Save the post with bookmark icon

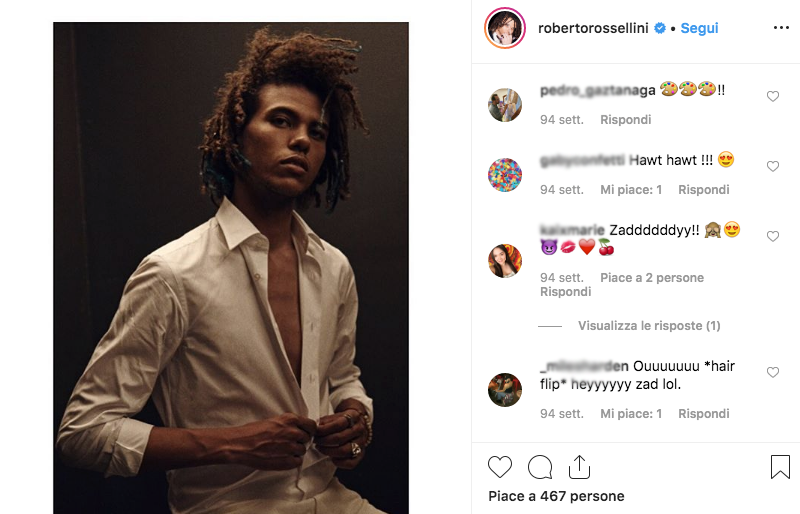(780, 467)
